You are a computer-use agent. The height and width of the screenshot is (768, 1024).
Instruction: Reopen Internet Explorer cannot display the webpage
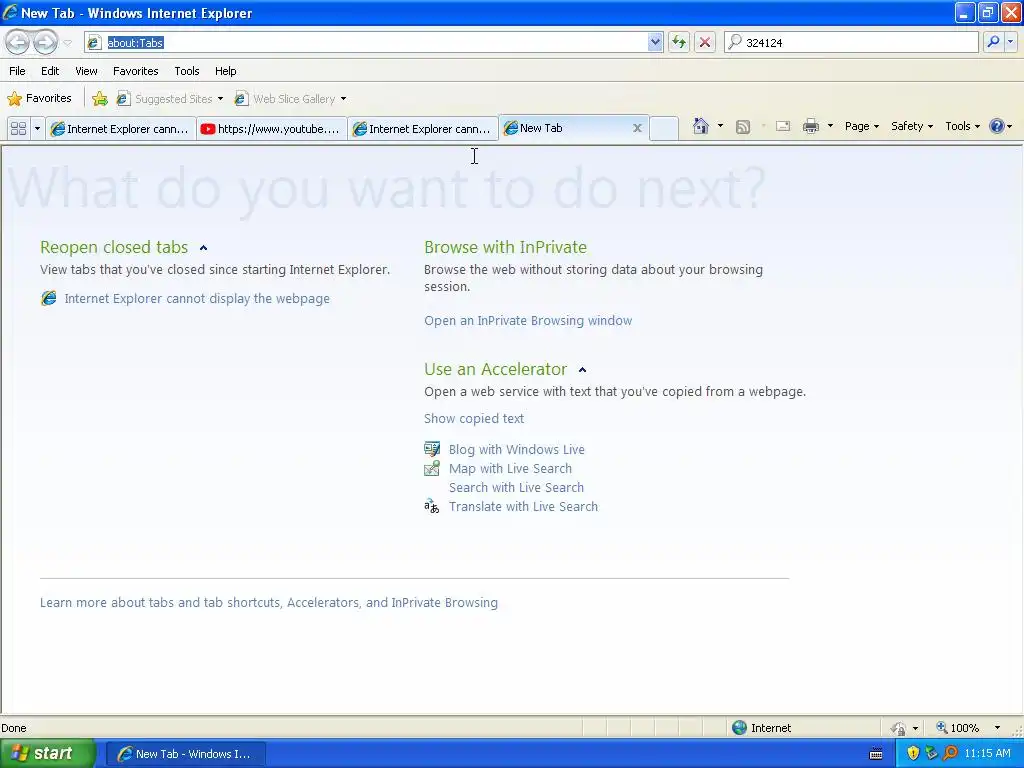[x=197, y=298]
